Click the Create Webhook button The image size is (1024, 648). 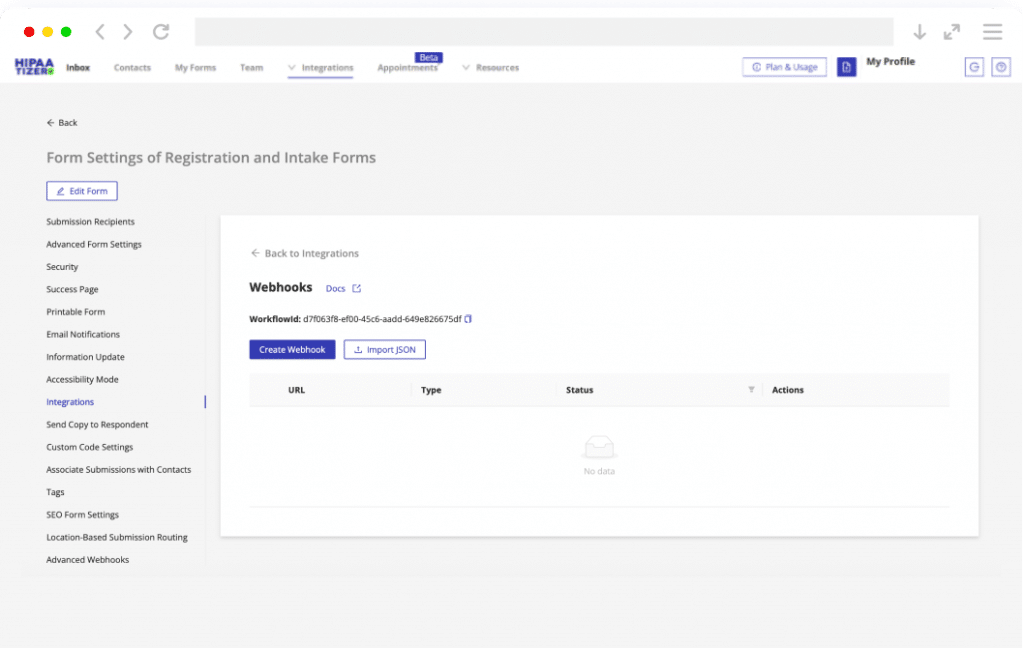click(292, 349)
